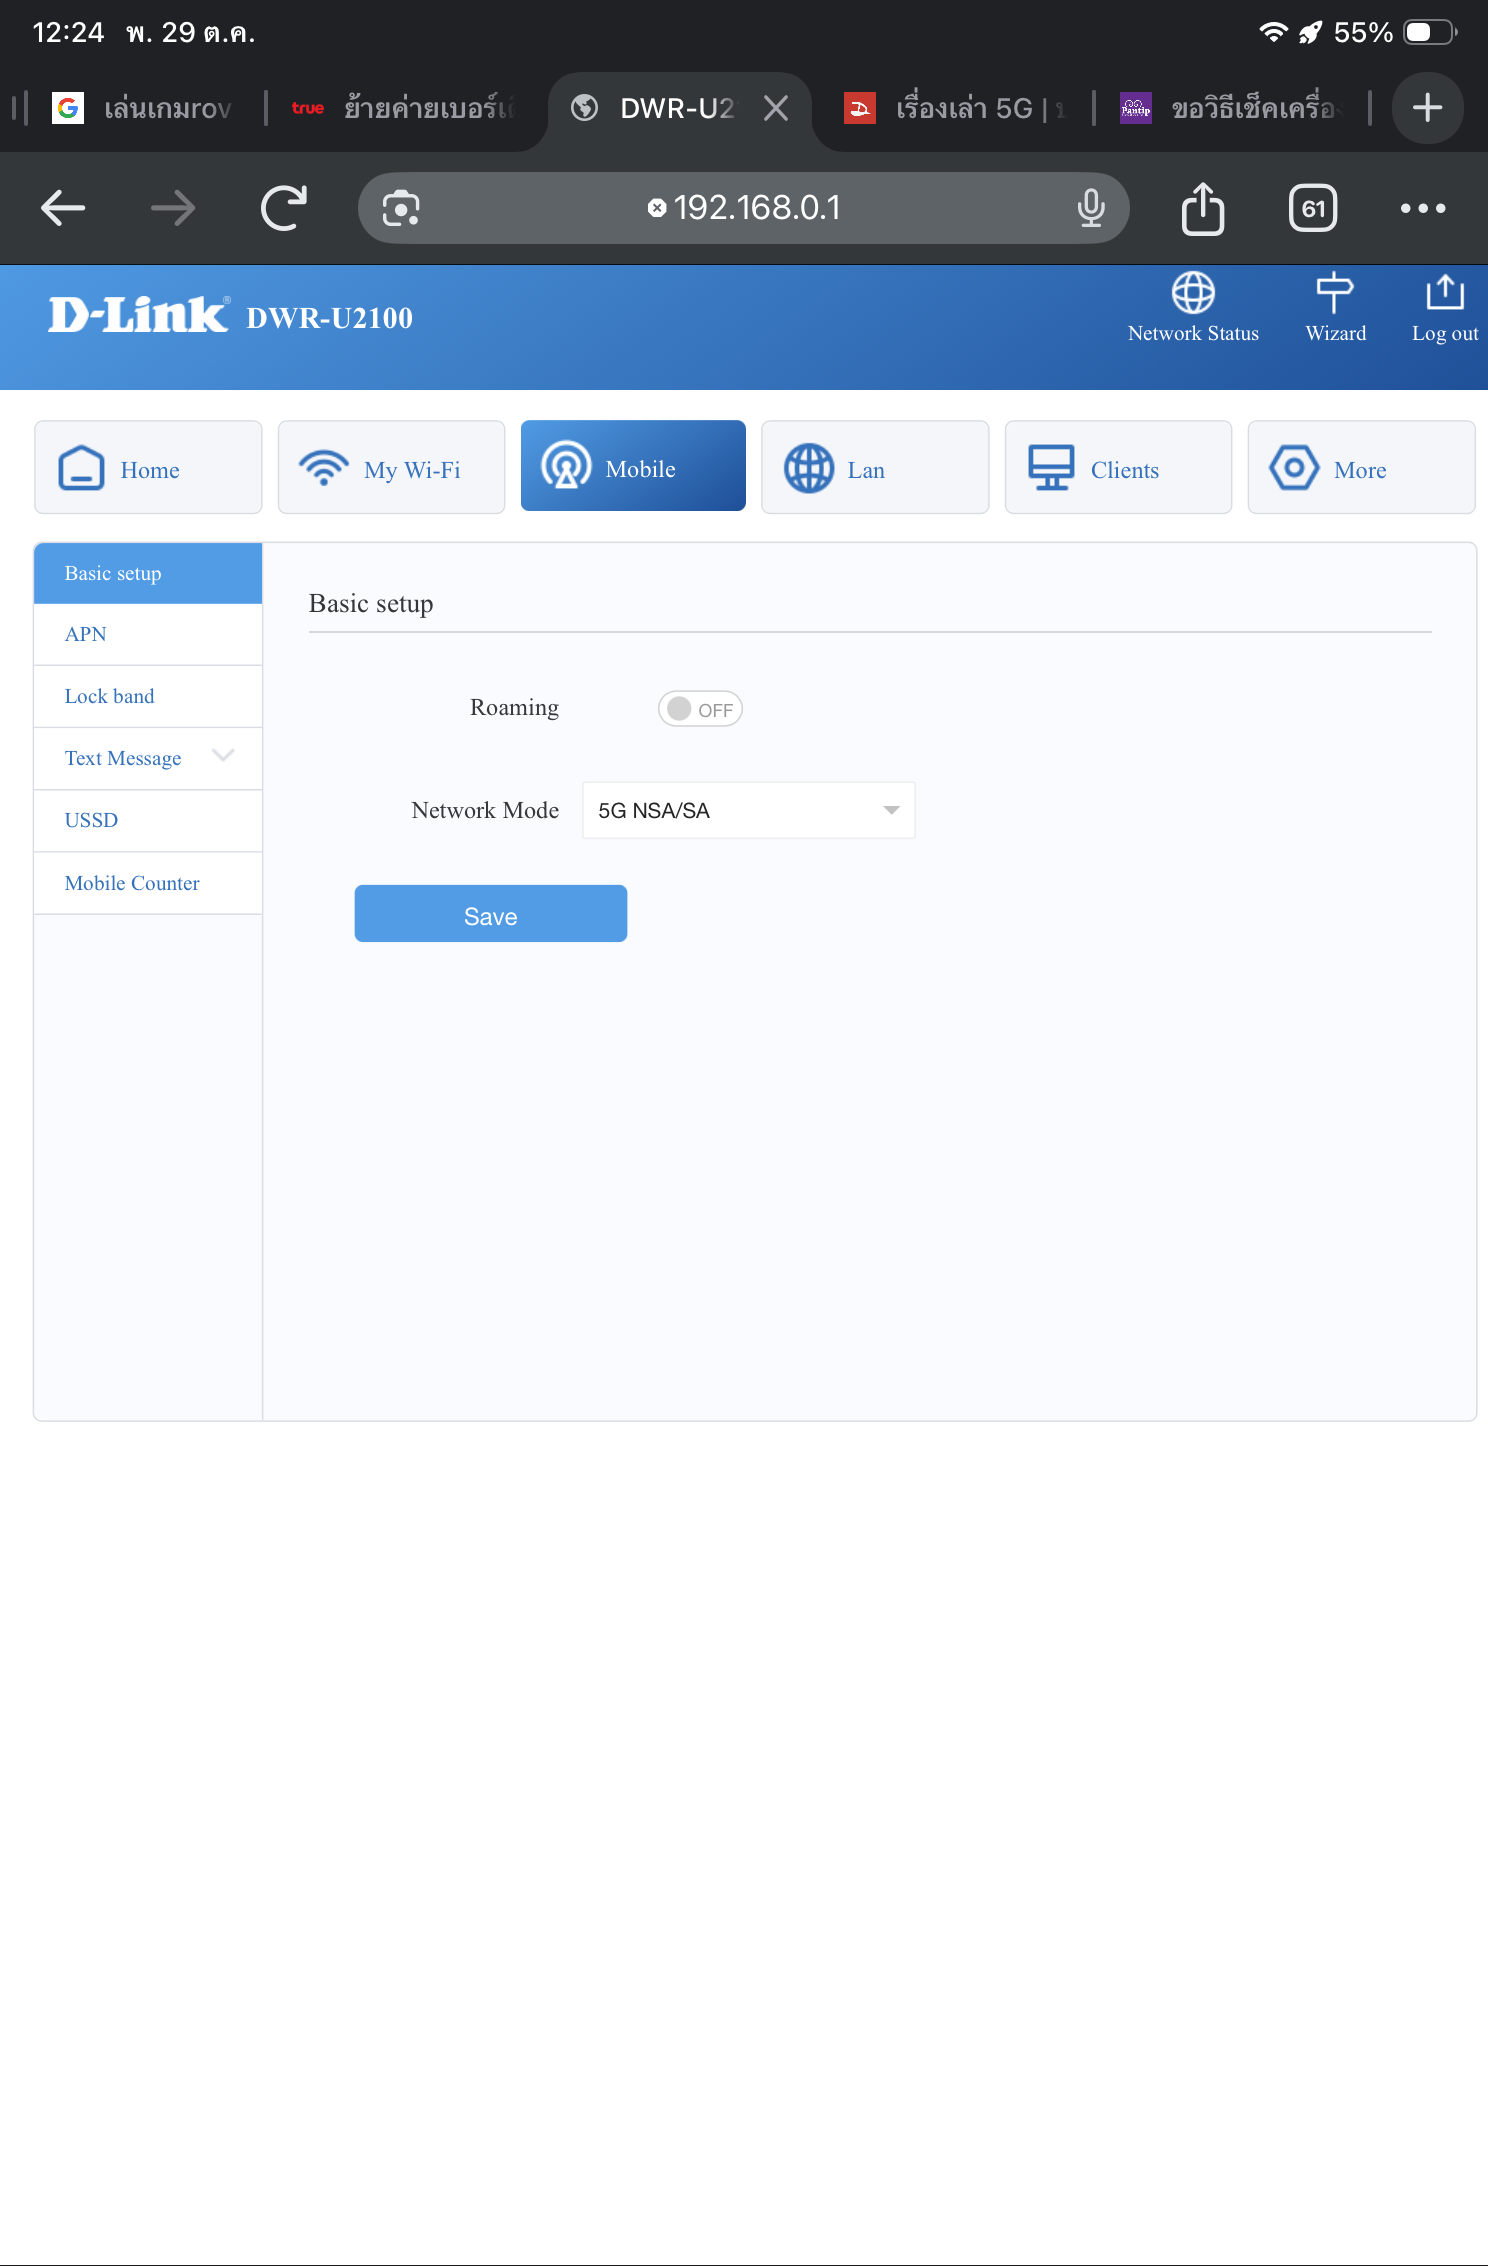Open the Home section
1488x2266 pixels.
coord(148,468)
